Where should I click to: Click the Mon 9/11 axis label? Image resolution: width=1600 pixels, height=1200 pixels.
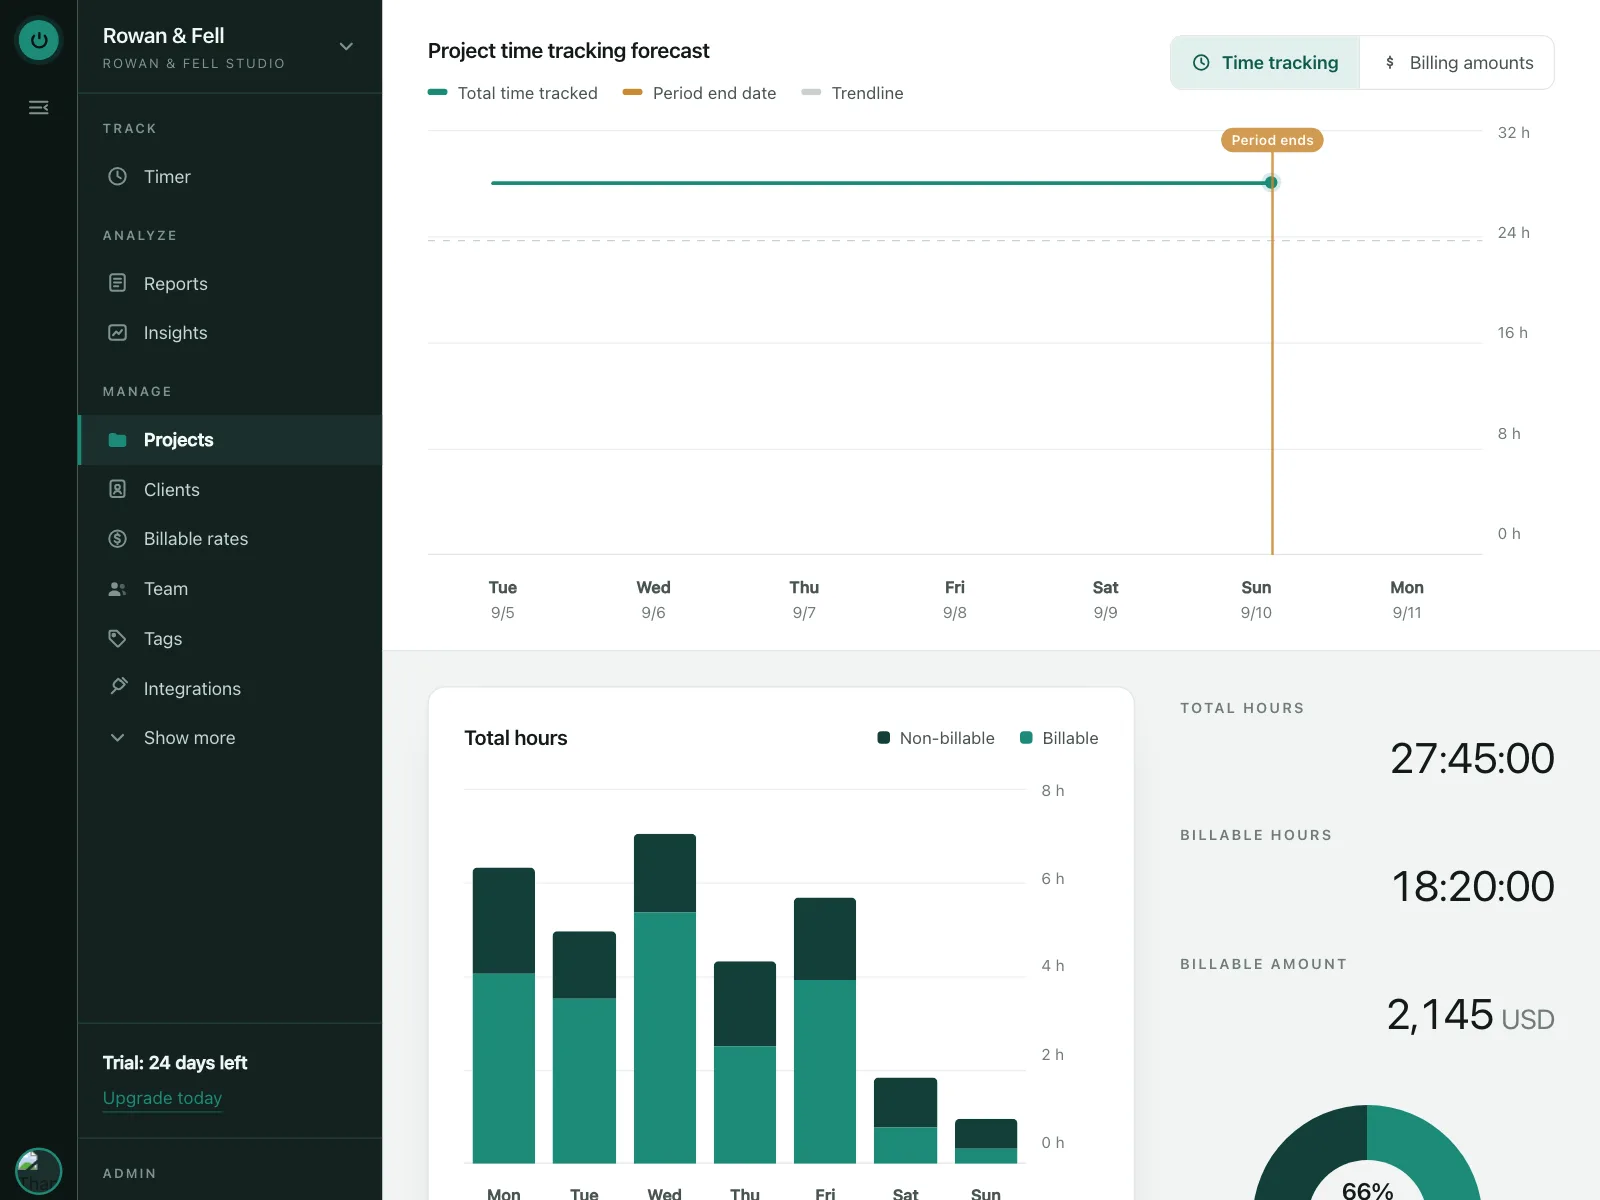point(1407,600)
